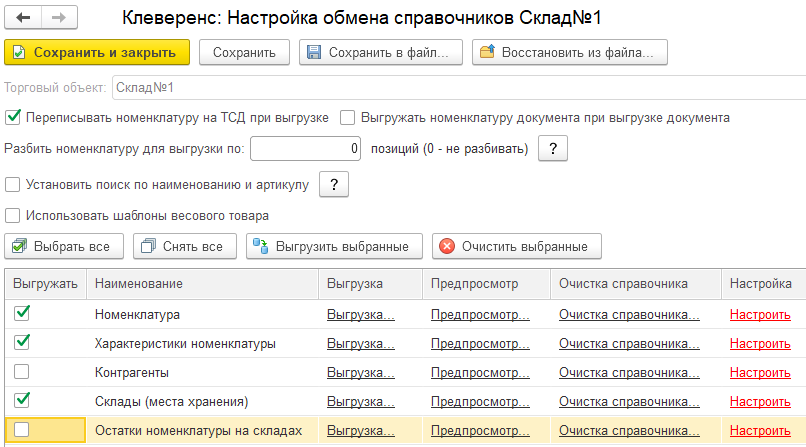
Task: Click 'Настроить' for Склады (места хранения)
Action: coord(760,402)
